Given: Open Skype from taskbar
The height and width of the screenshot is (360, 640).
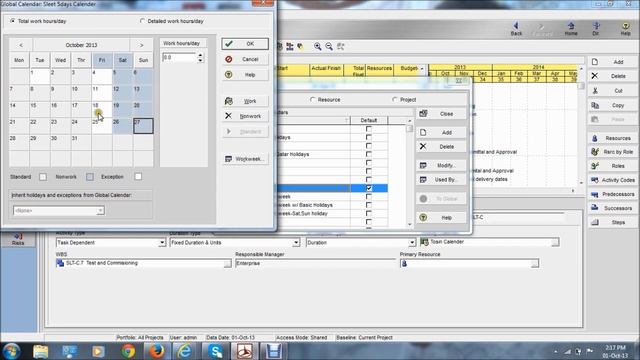Looking at the screenshot, I should (x=215, y=351).
